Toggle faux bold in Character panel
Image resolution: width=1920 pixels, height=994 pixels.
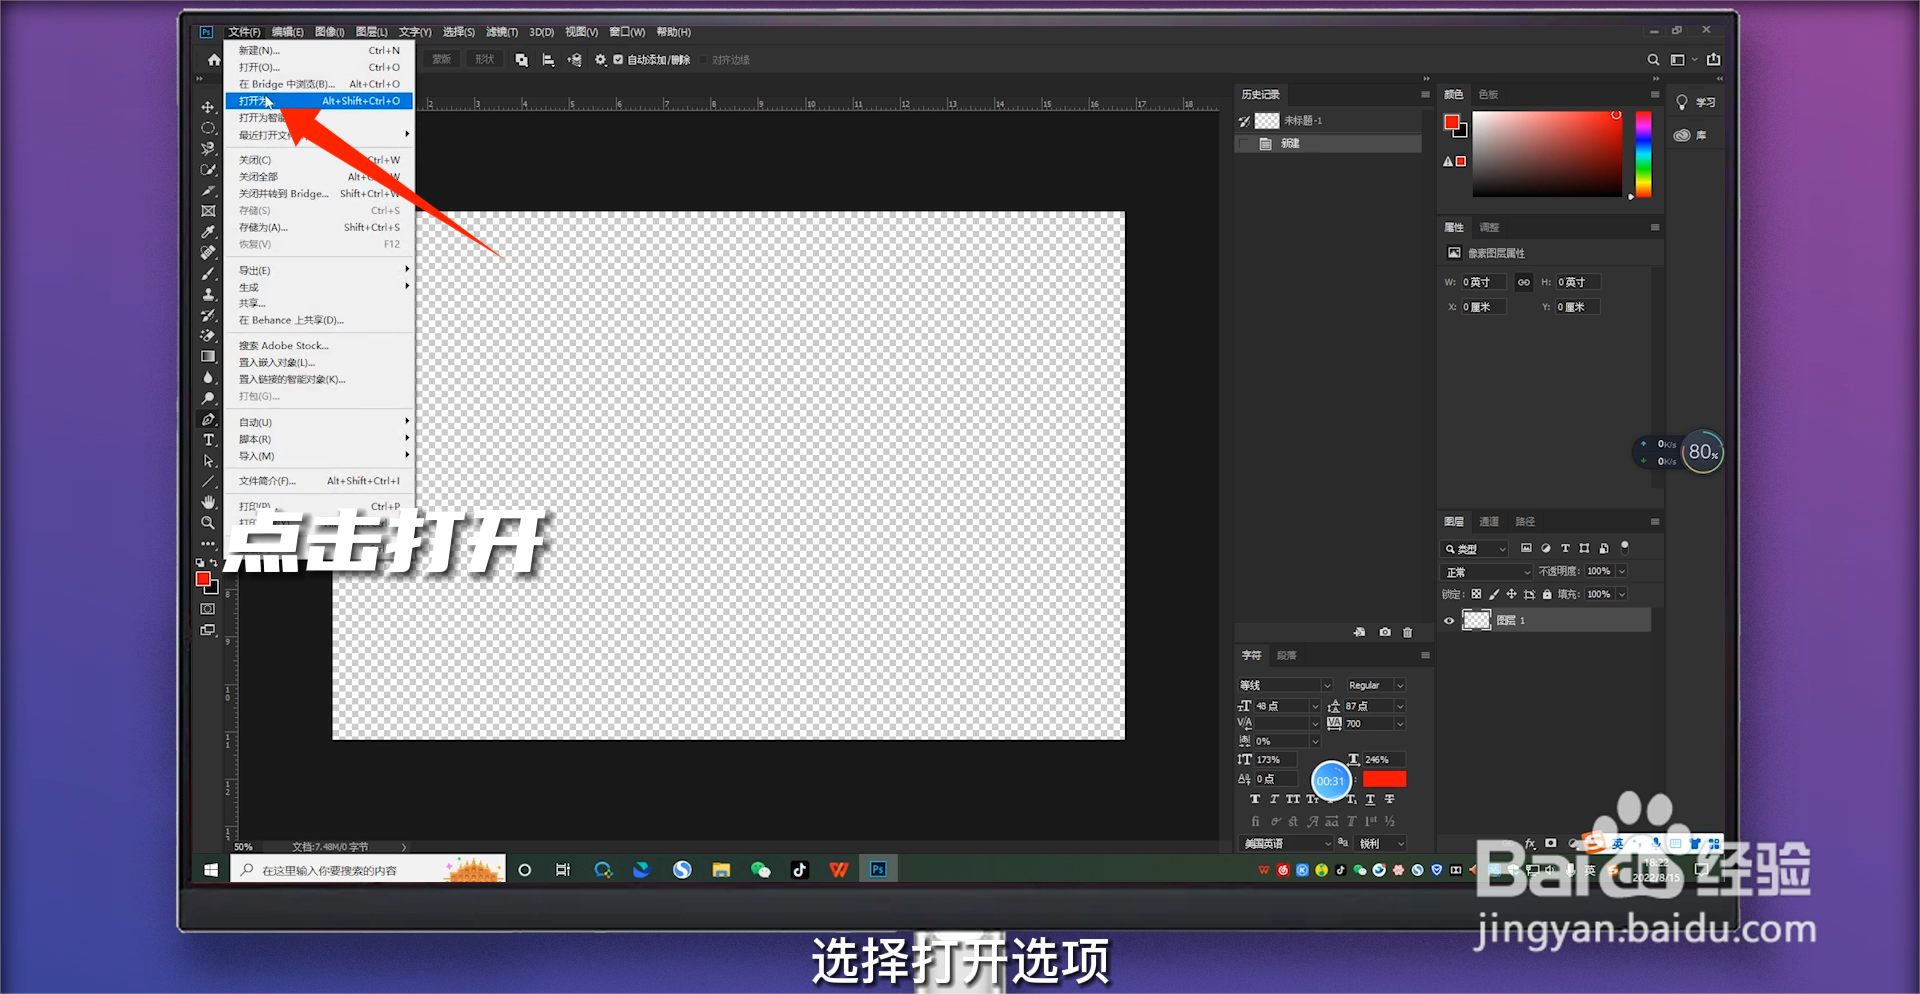(x=1255, y=799)
